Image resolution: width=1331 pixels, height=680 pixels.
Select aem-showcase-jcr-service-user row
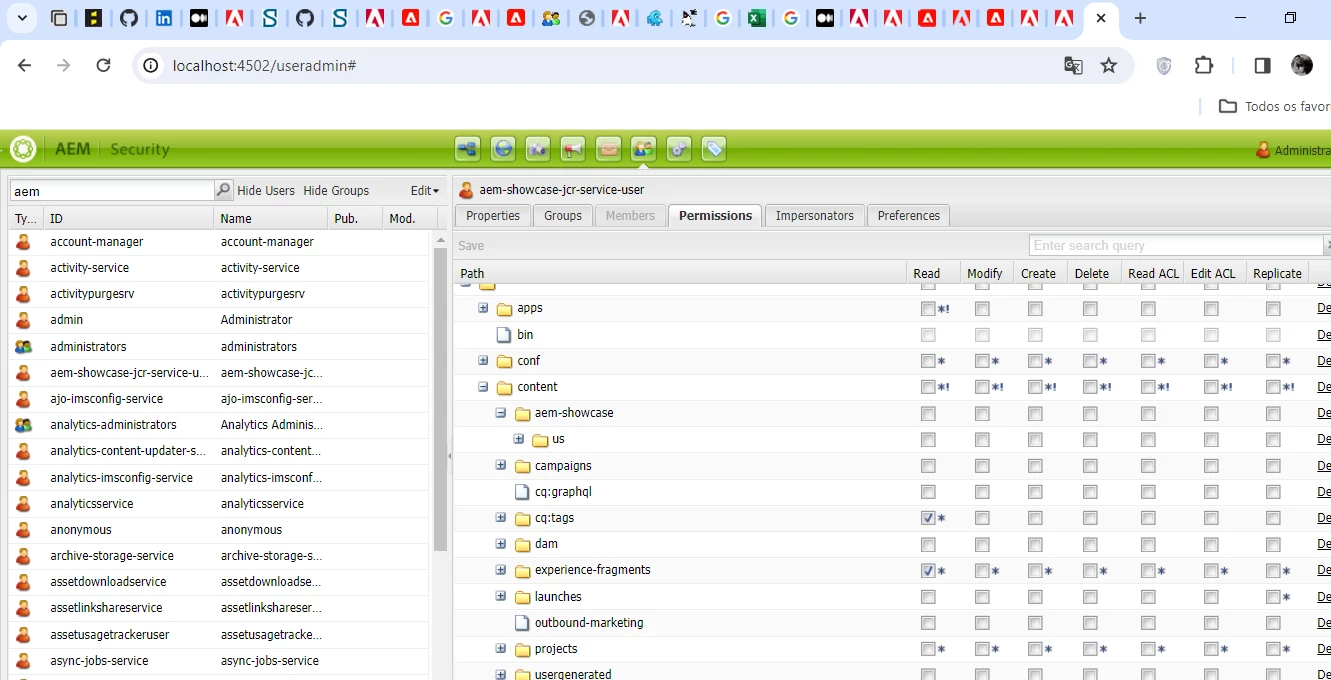[x=220, y=373]
